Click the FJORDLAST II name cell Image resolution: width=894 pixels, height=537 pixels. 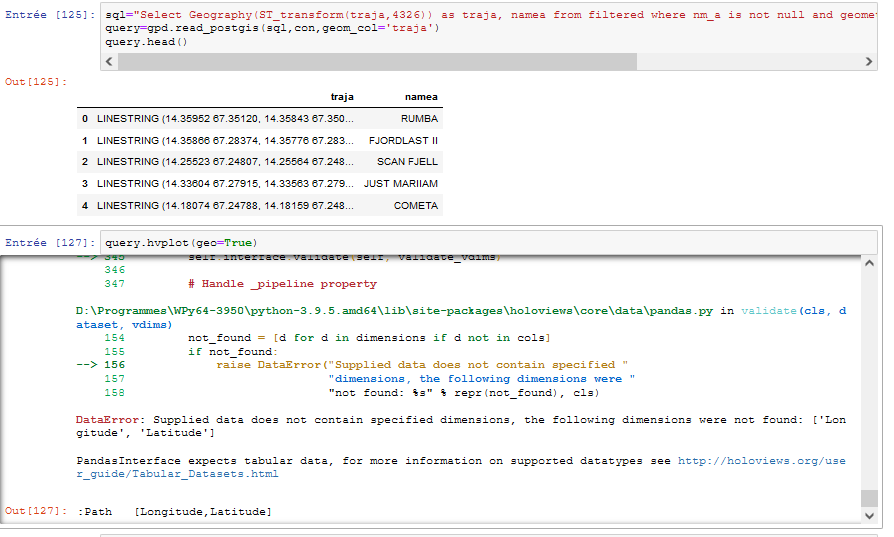pos(403,140)
